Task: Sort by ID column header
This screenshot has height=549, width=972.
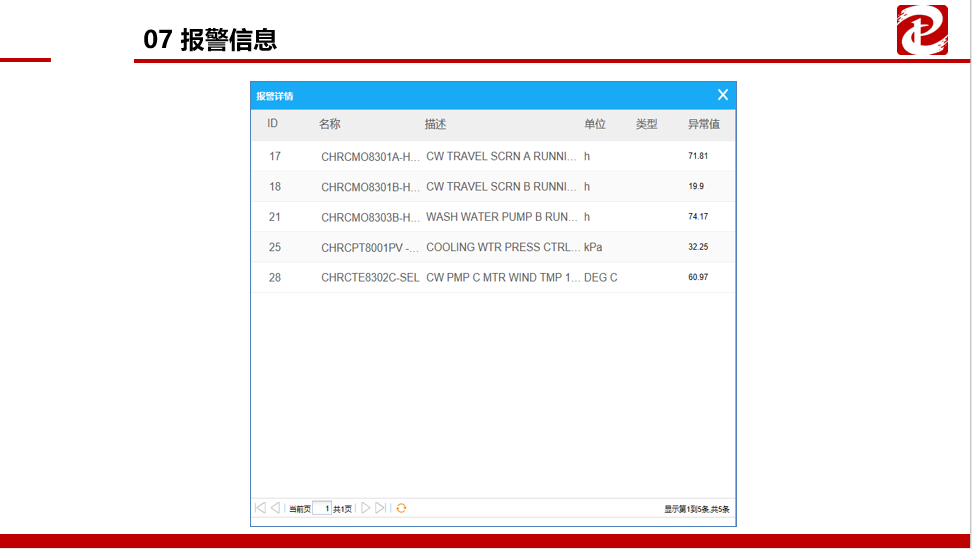Action: coord(272,124)
